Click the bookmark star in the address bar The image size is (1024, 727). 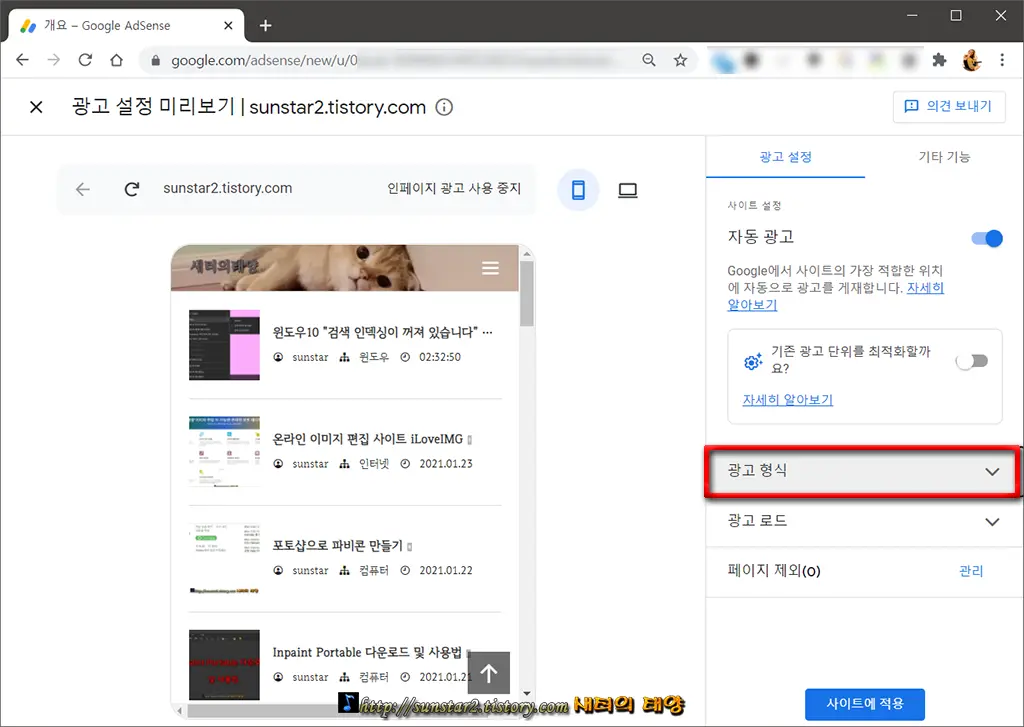681,60
